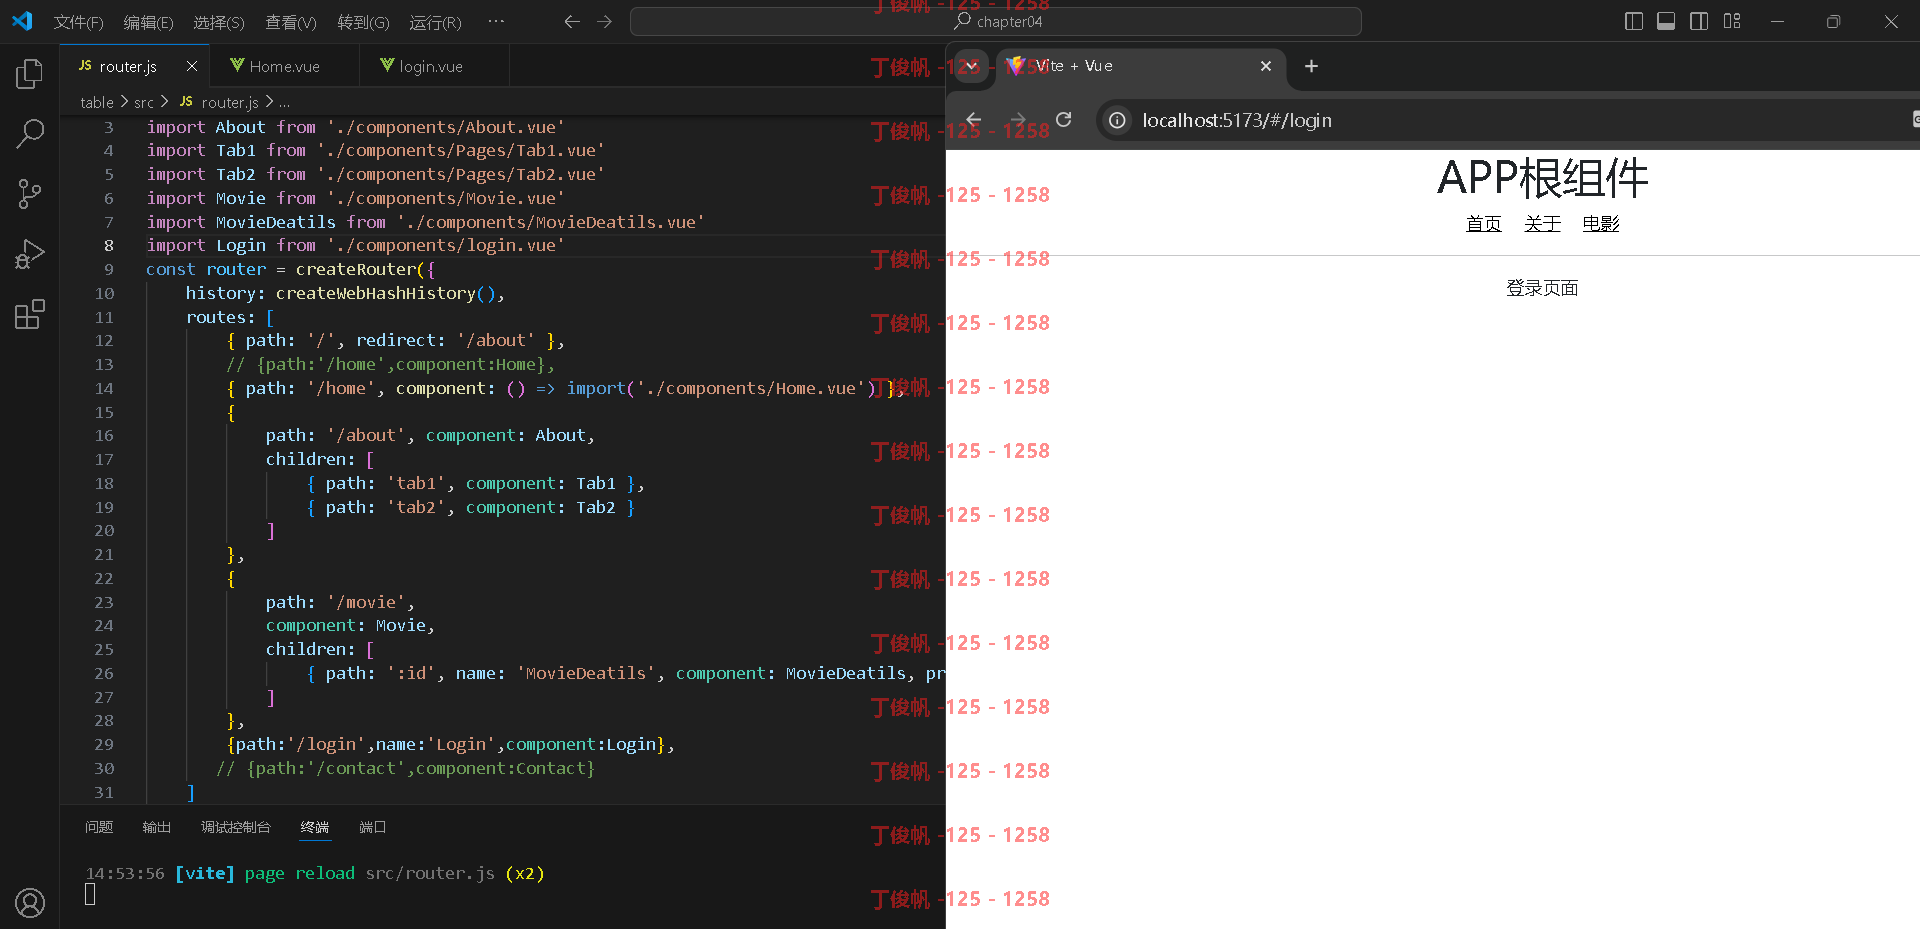Click the browser forward button
This screenshot has width=1920, height=929.
pos(1018,120)
